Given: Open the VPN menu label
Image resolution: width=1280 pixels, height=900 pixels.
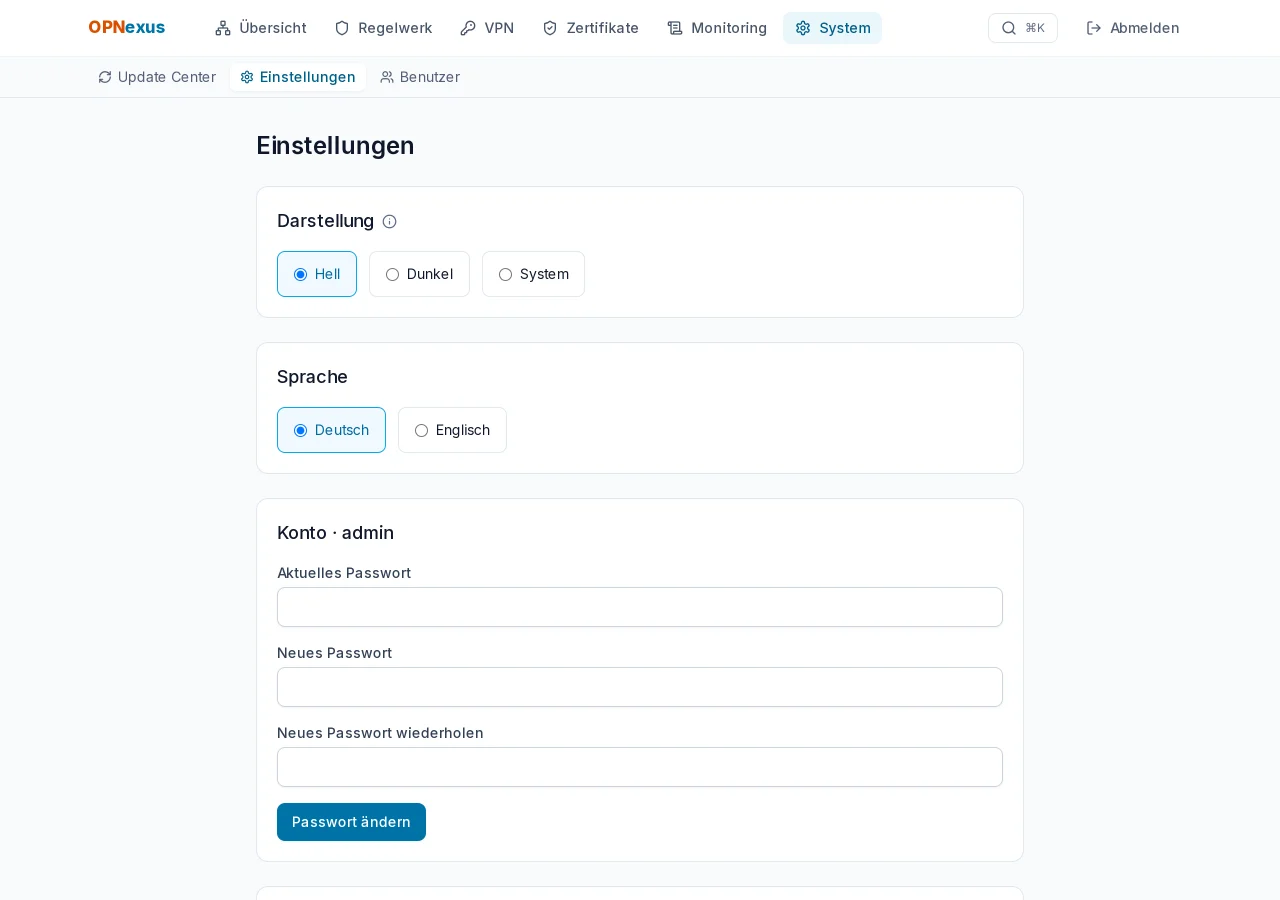Looking at the screenshot, I should click(x=499, y=28).
